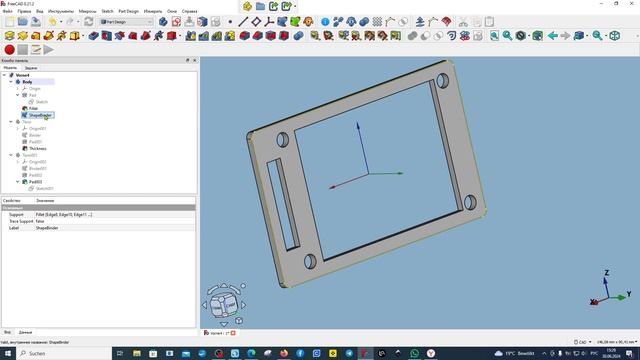
Task: Click the Datum plane icon
Action: pos(256,22)
